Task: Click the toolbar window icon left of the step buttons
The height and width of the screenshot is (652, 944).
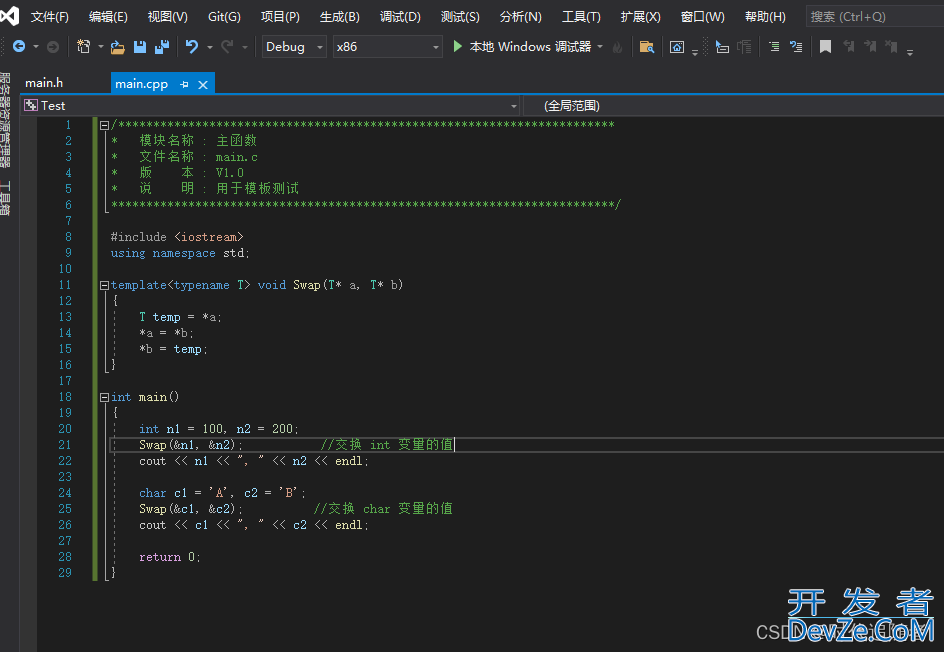Action: pos(677,46)
